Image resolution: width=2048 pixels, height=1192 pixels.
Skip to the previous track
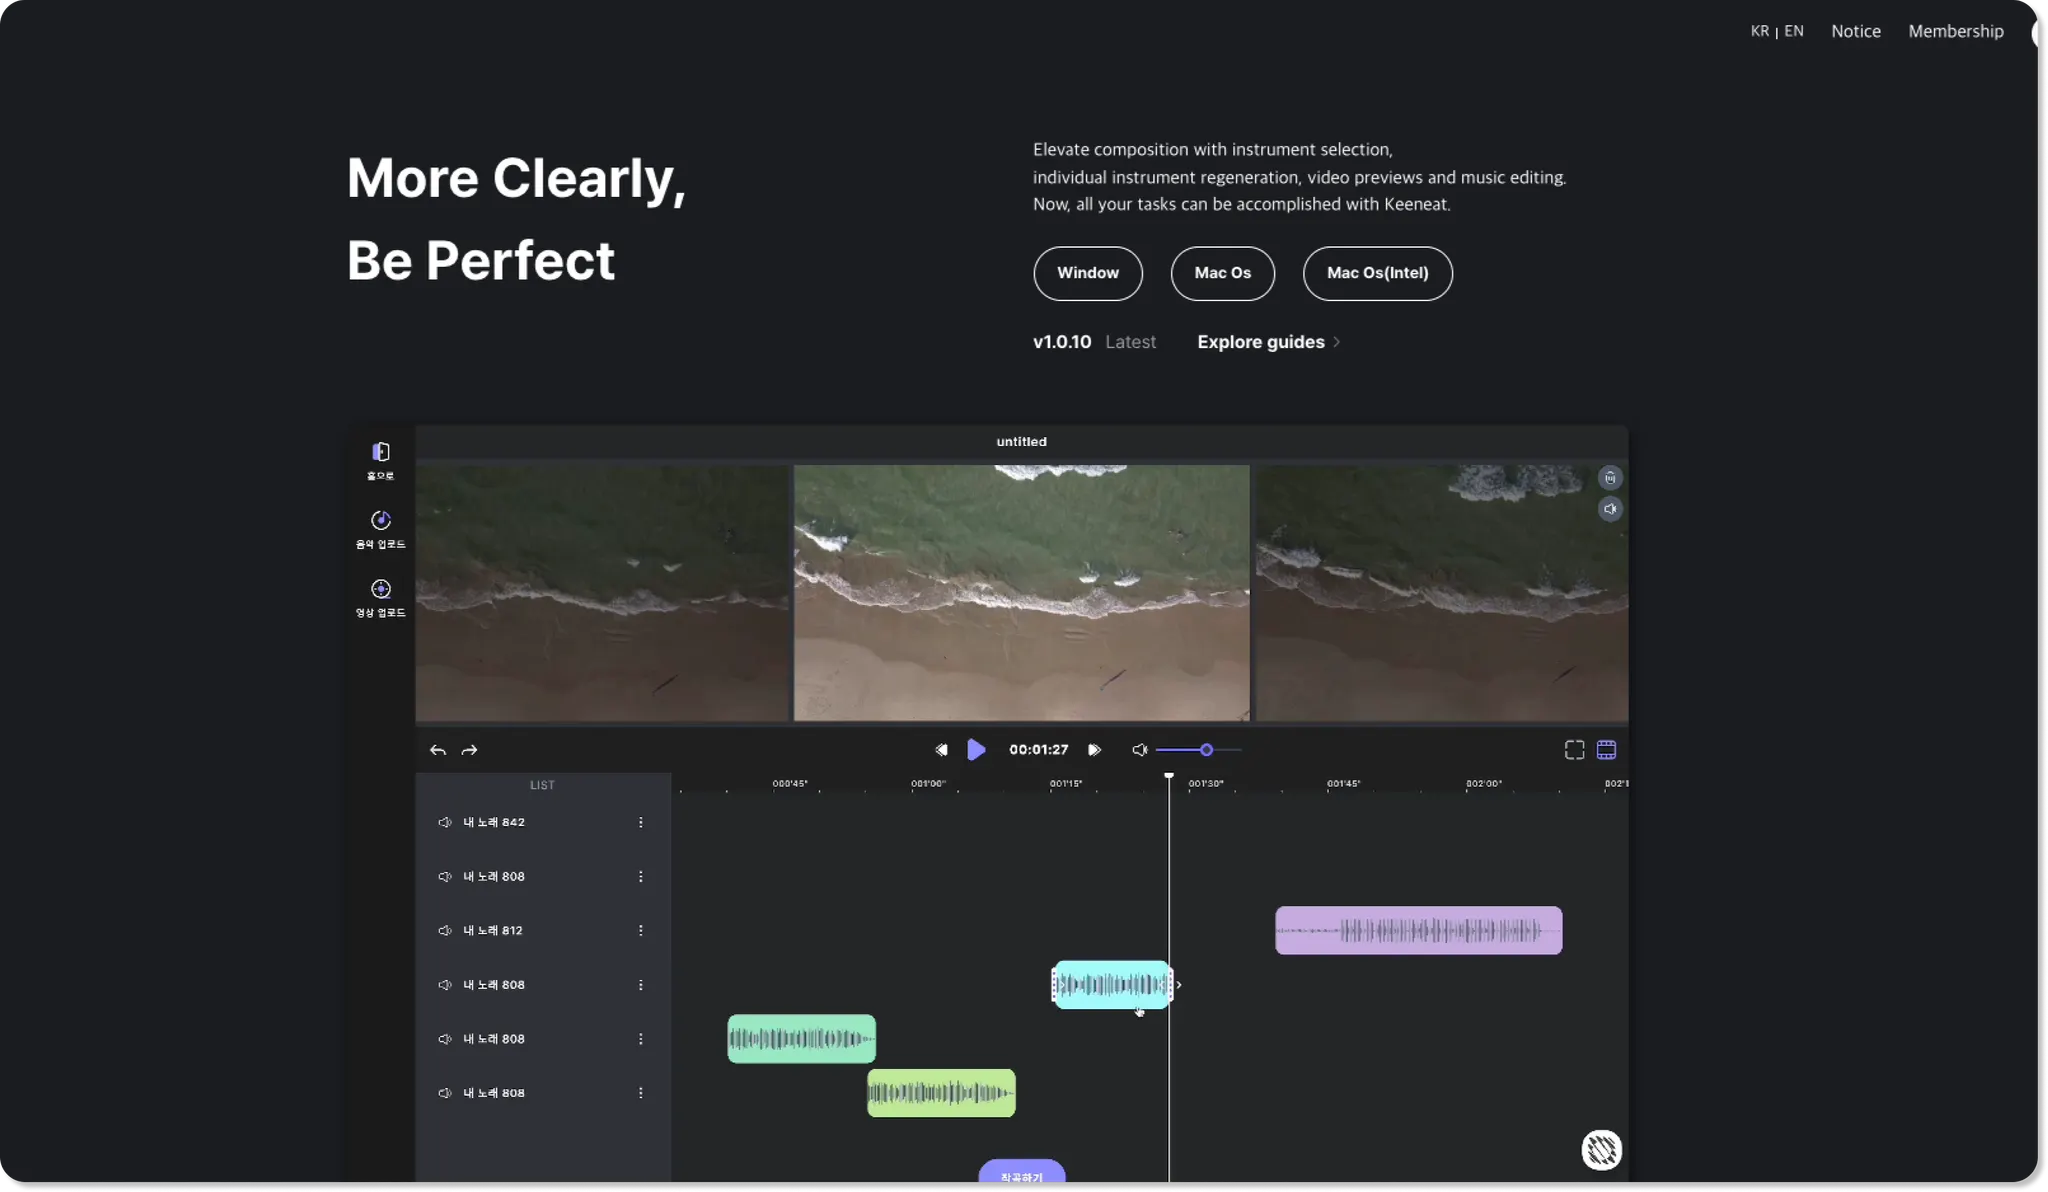coord(941,750)
